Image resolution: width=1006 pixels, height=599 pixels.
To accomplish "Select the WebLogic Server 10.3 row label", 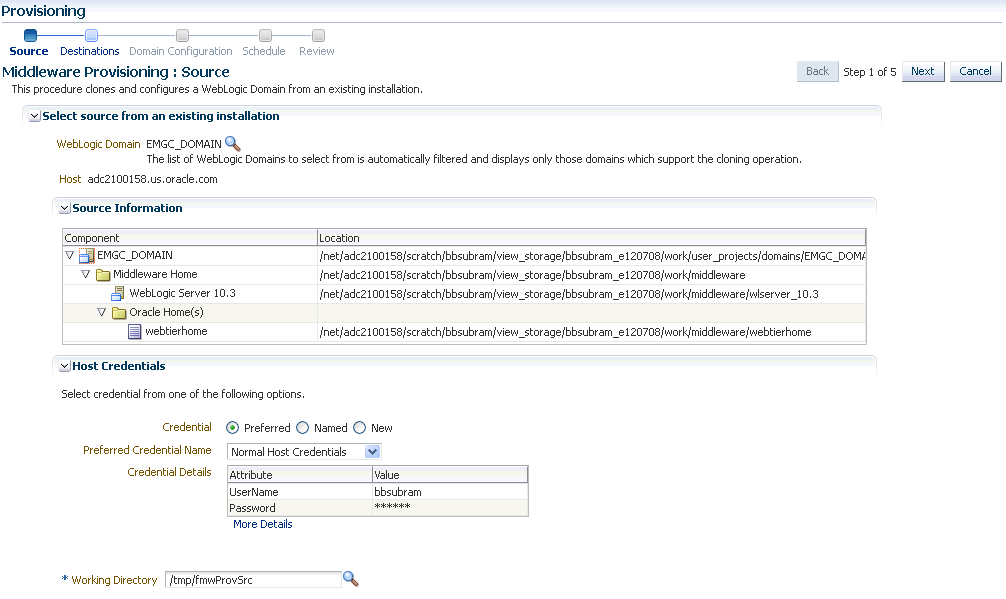I will [x=182, y=293].
